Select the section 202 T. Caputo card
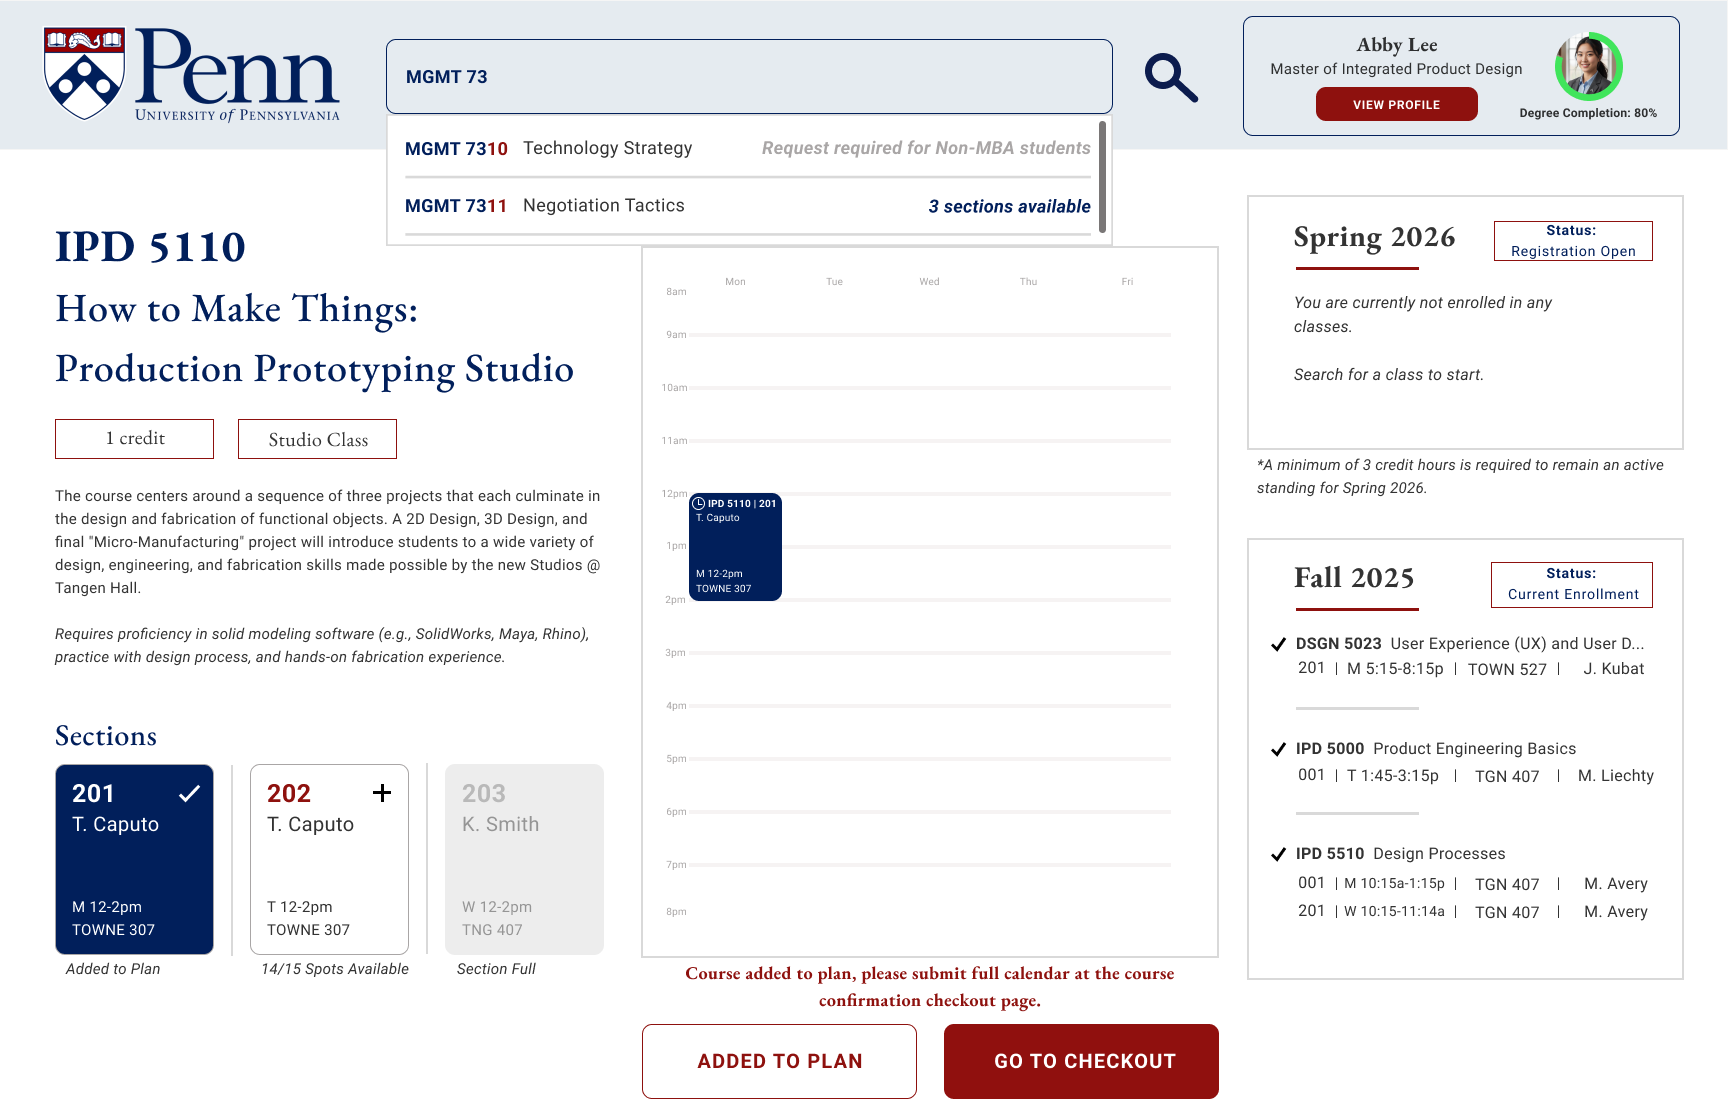The width and height of the screenshot is (1728, 1117). click(329, 860)
